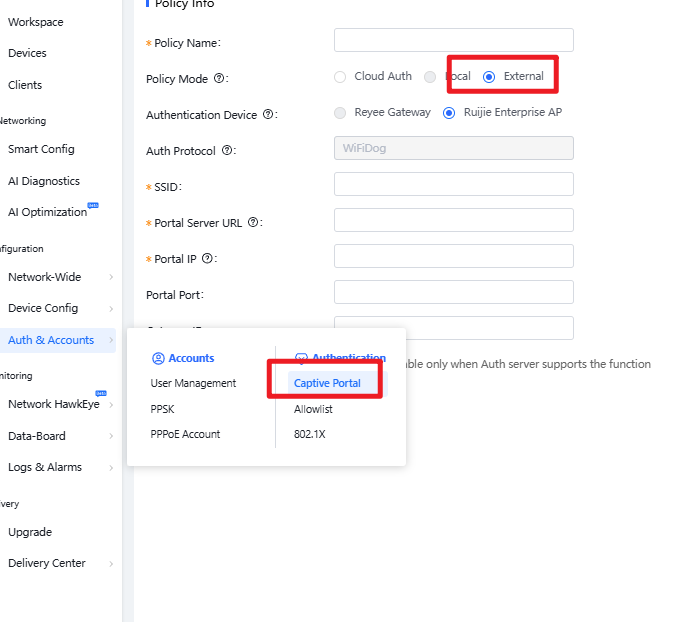Open Captive Portal from the Authentication menu
The height and width of the screenshot is (622, 683).
click(x=327, y=384)
